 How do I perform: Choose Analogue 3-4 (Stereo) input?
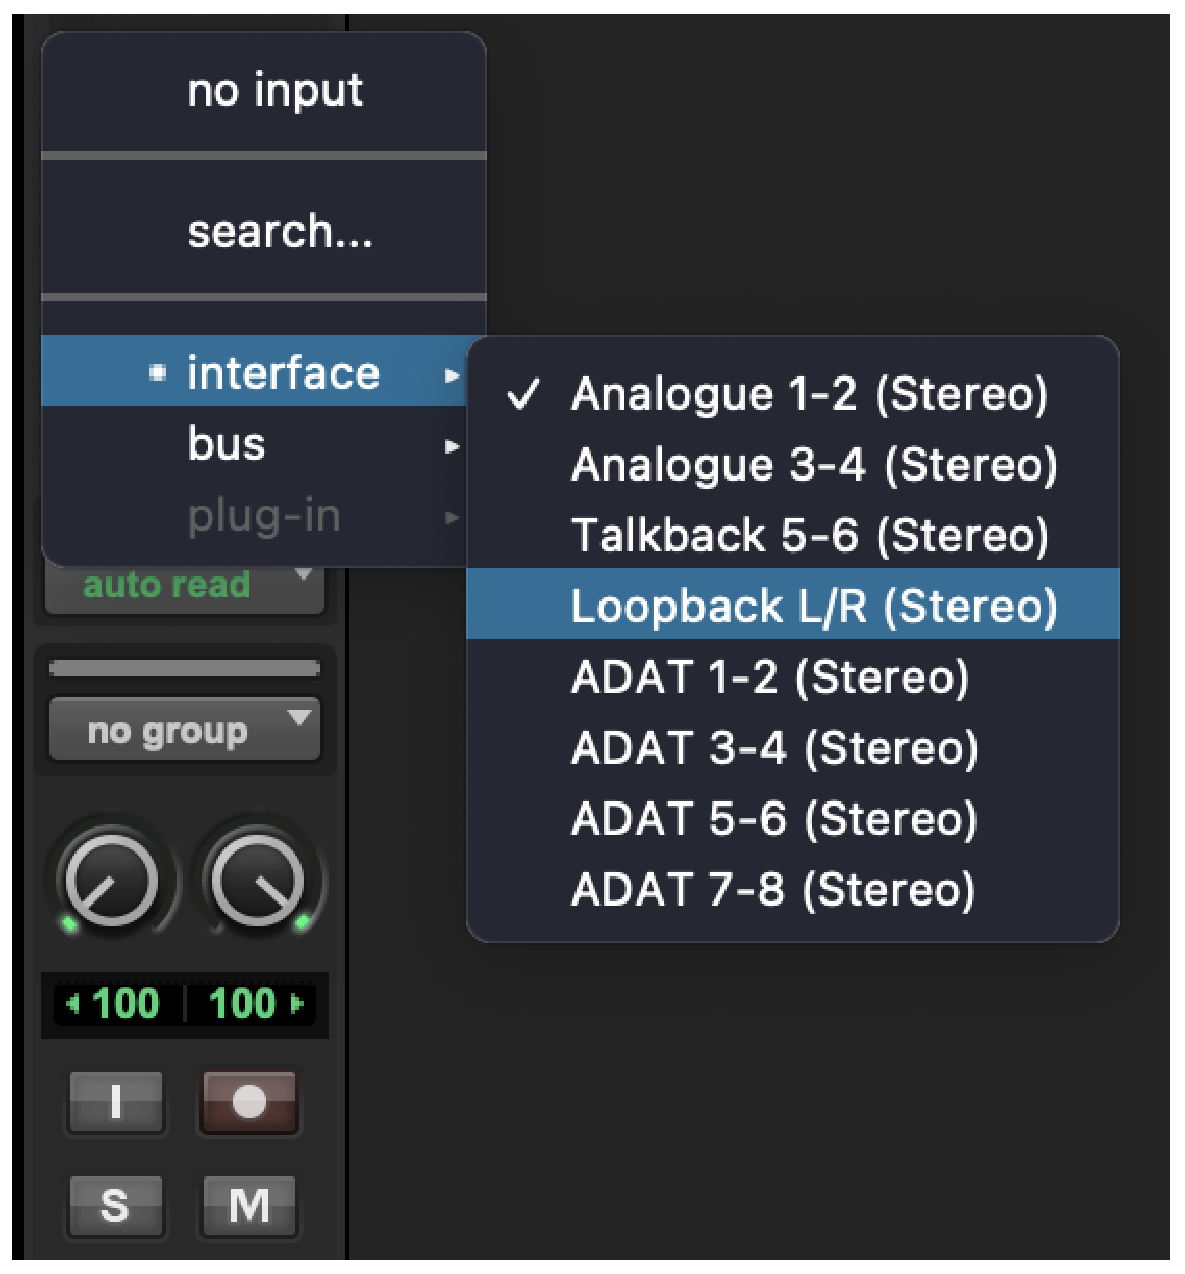tap(792, 464)
